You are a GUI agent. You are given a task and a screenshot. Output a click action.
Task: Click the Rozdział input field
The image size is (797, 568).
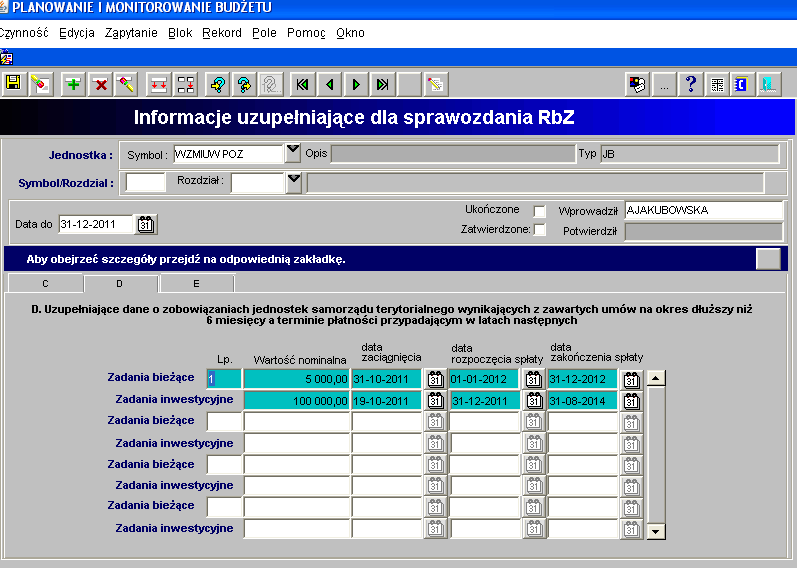(257, 183)
